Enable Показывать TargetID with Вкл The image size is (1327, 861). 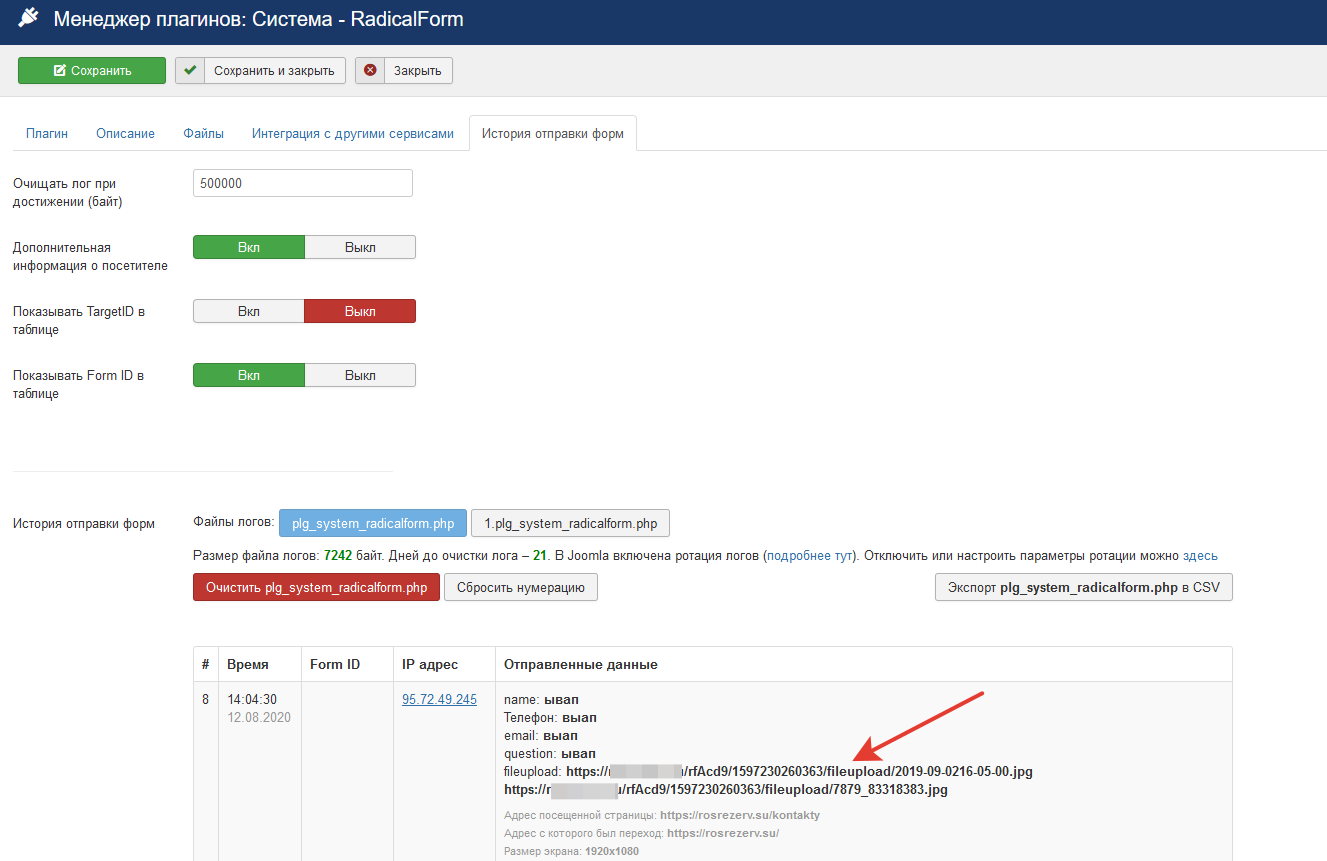tap(249, 312)
